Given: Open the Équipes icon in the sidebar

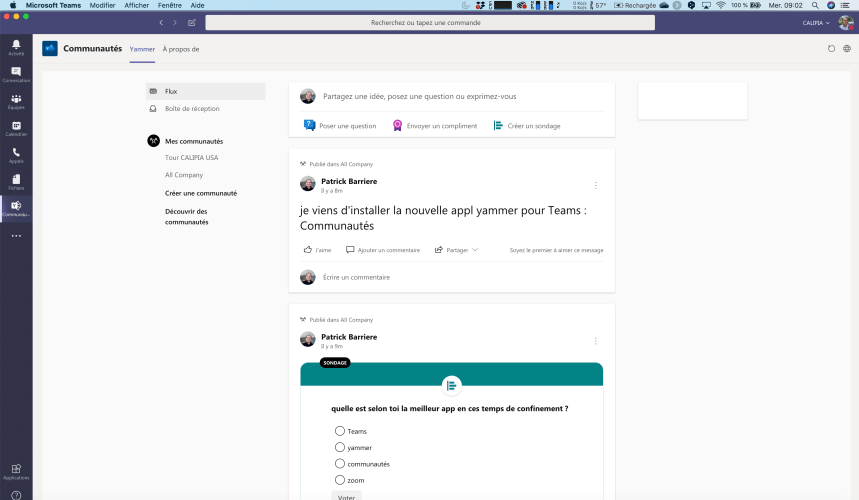Looking at the screenshot, I should [16, 101].
